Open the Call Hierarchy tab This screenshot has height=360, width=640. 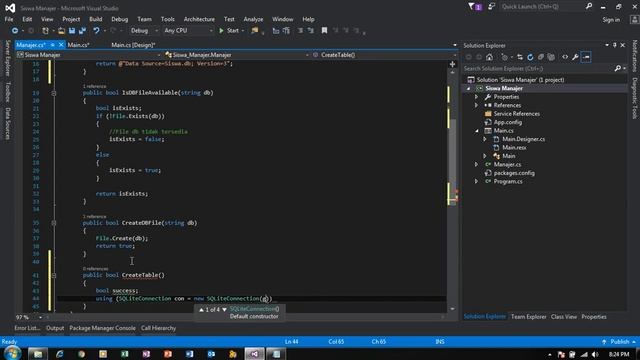pos(158,328)
